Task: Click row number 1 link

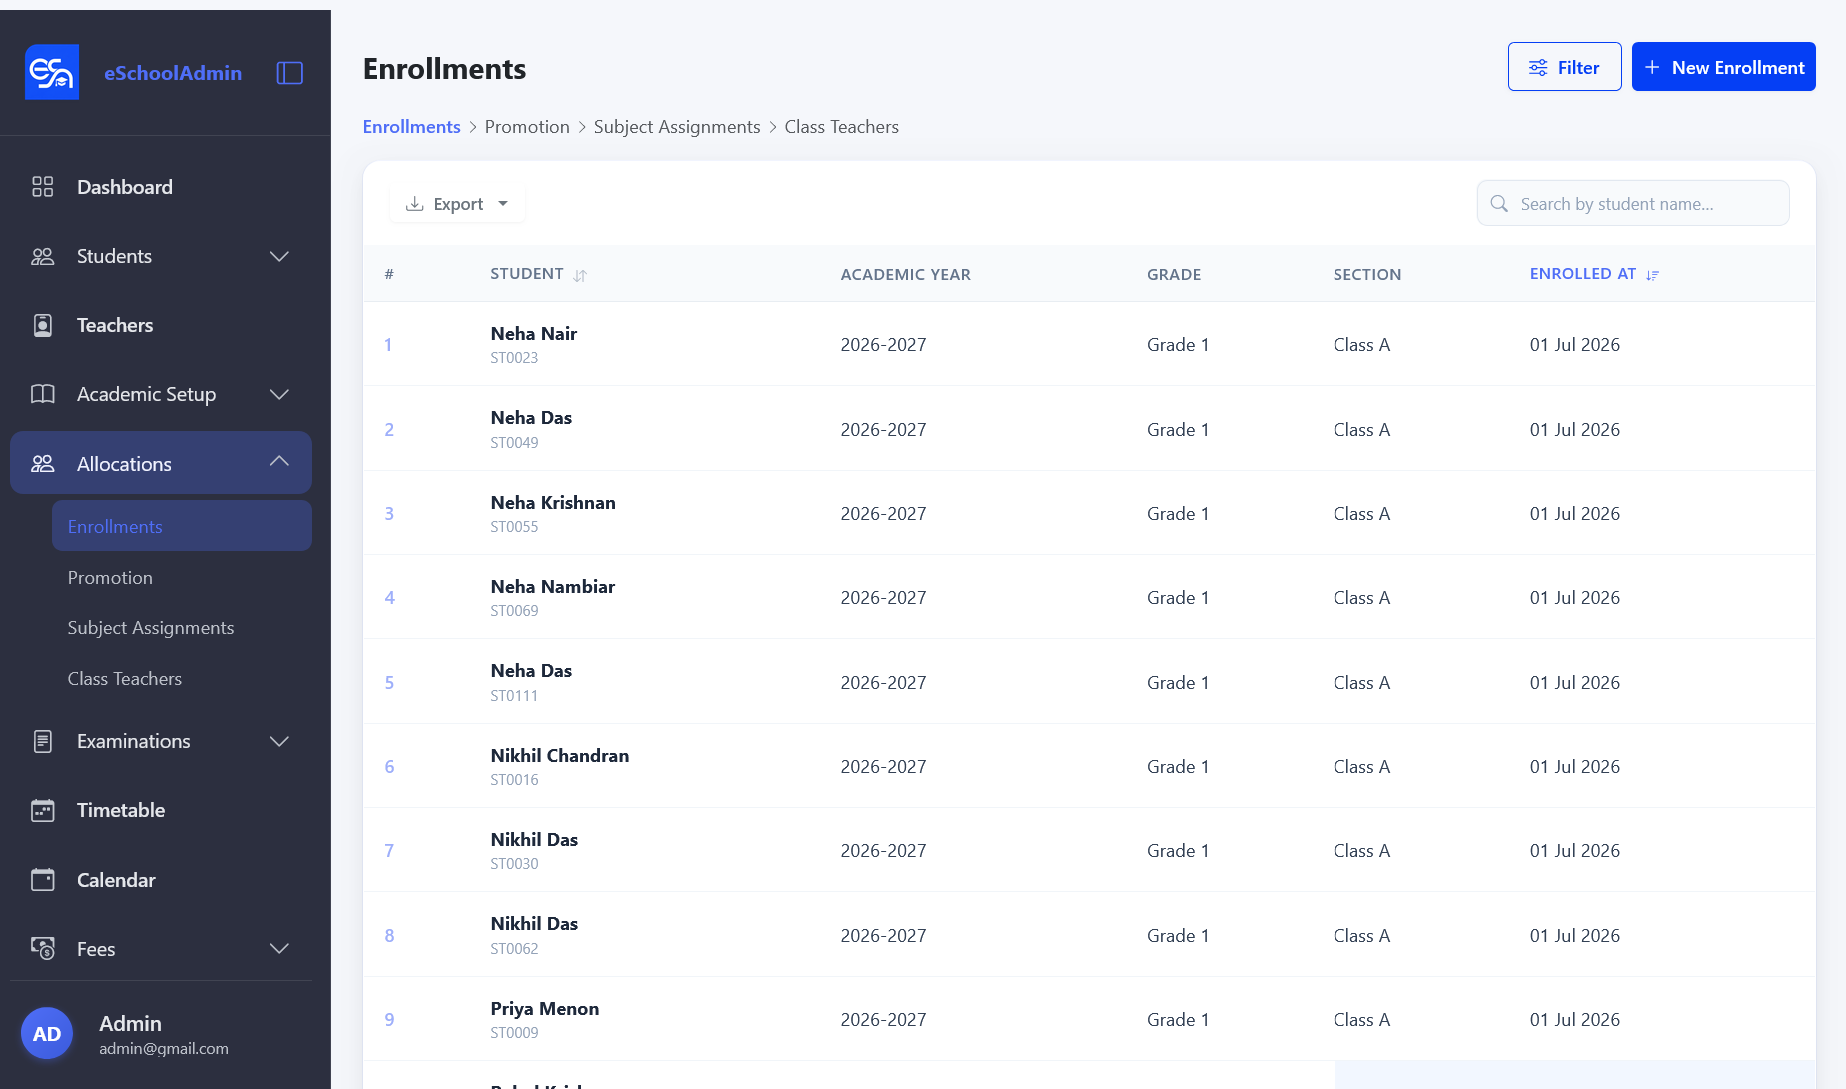Action: (x=388, y=345)
